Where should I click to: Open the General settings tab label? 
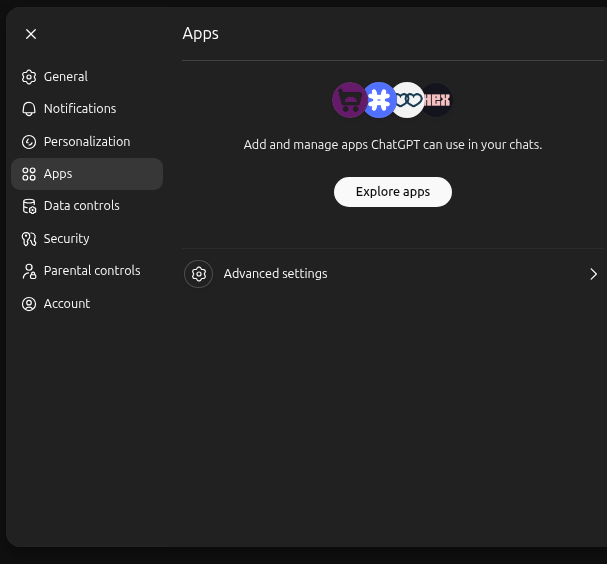66,77
